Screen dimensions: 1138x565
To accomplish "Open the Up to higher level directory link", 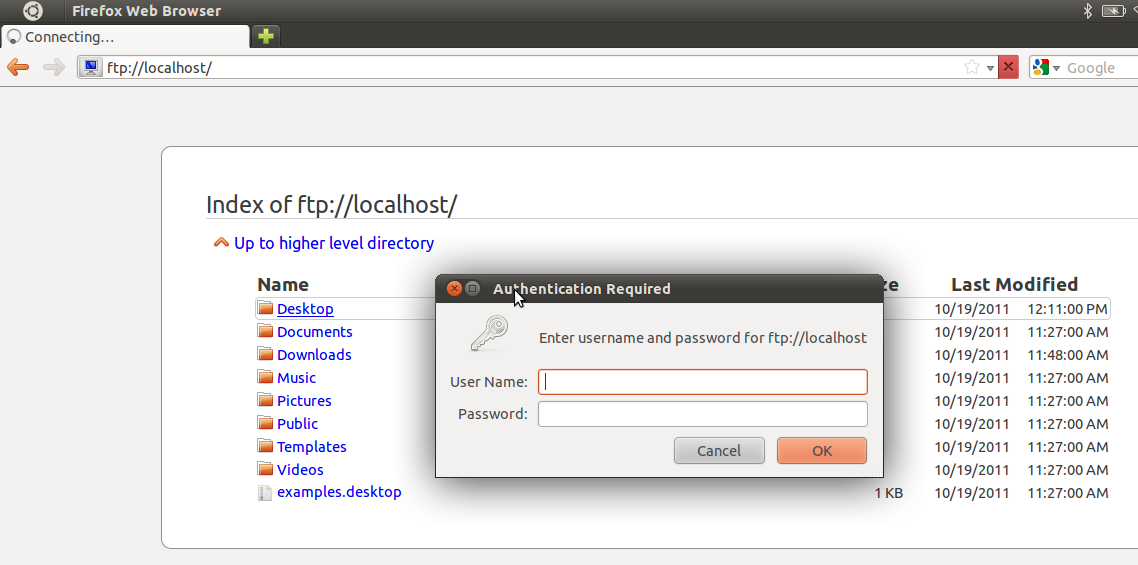I will point(333,243).
